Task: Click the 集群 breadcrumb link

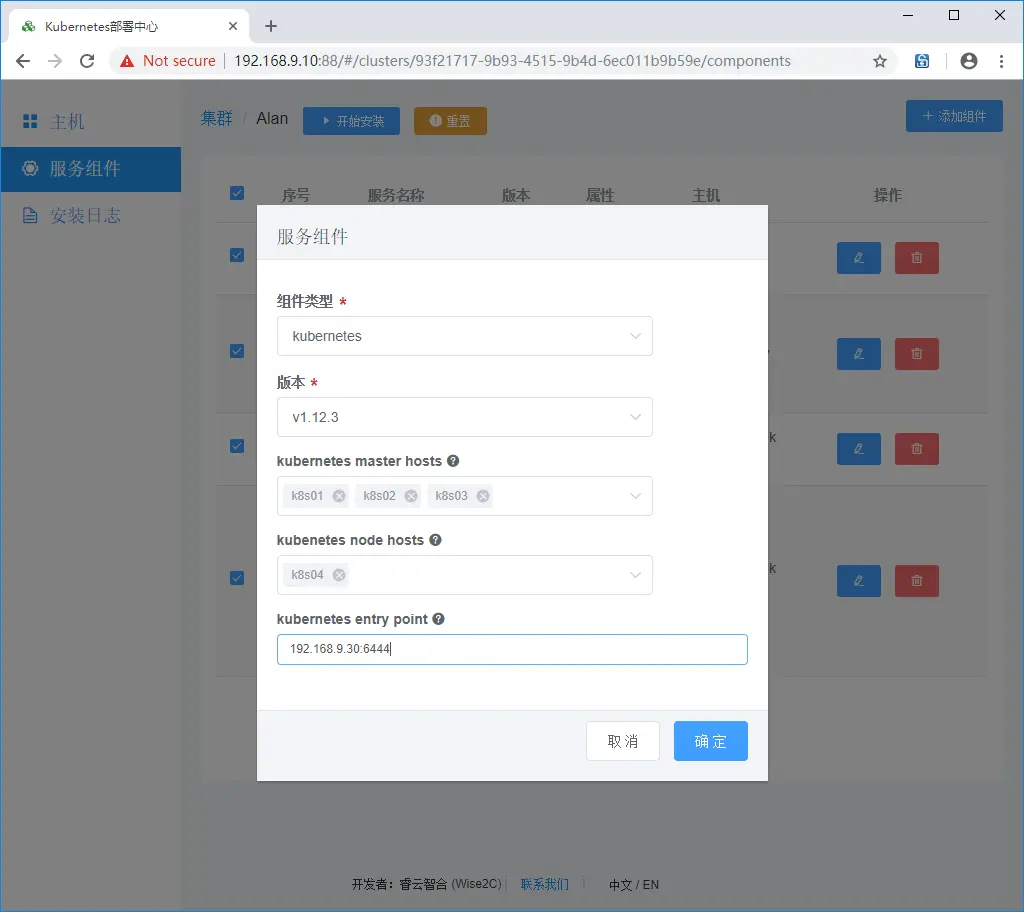Action: pos(216,118)
